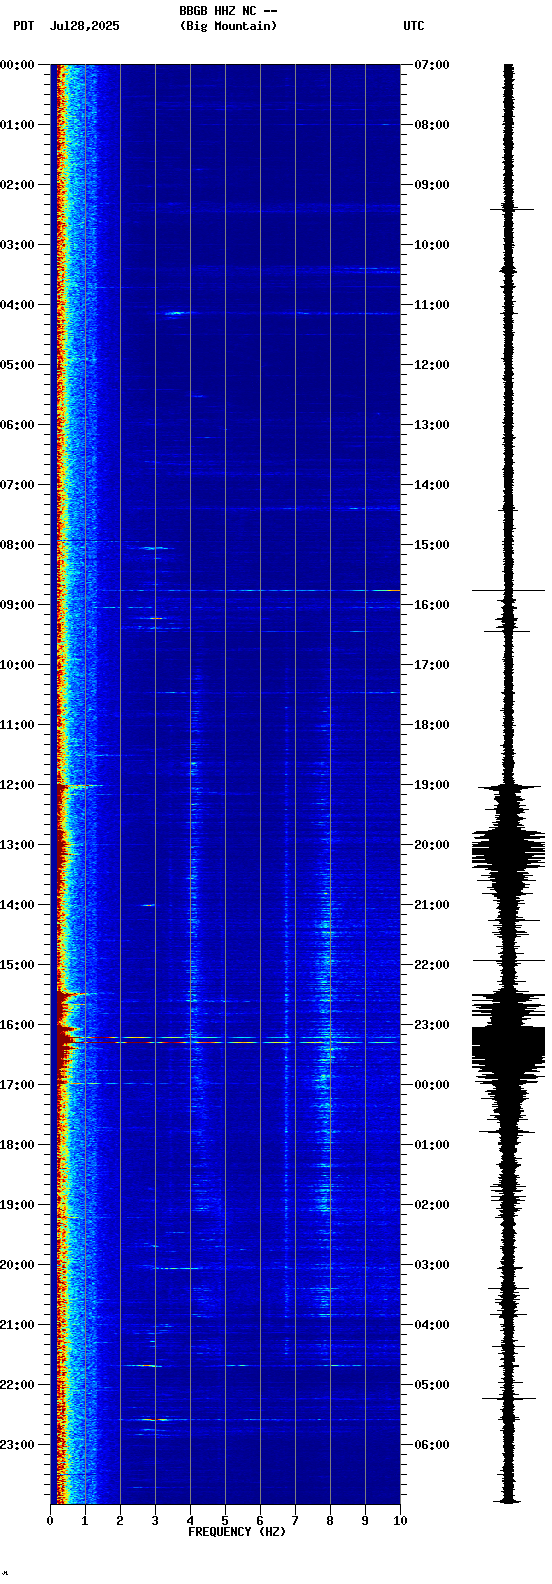Click the 05:00 label on the PDT axis
This screenshot has height=1584, width=552.
point(18,365)
